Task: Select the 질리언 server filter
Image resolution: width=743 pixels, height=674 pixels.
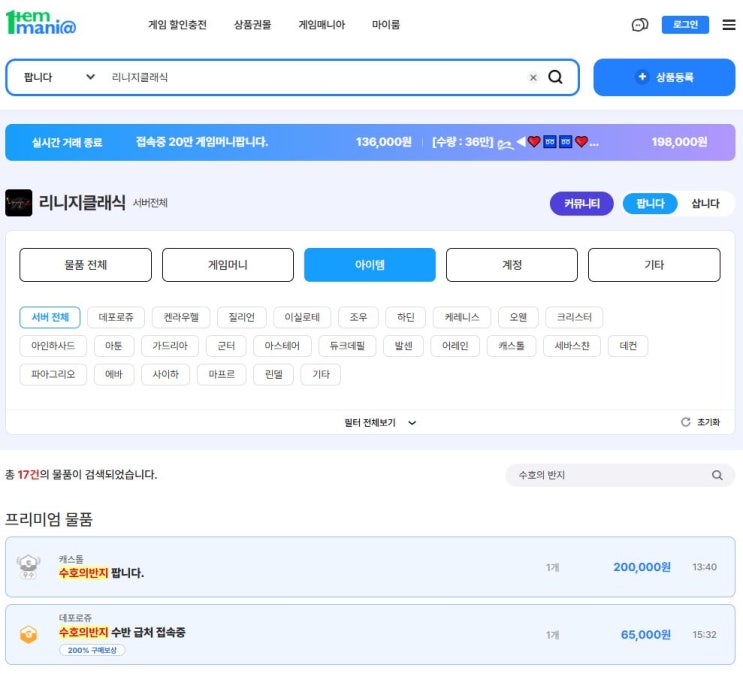Action: pyautogui.click(x=242, y=317)
